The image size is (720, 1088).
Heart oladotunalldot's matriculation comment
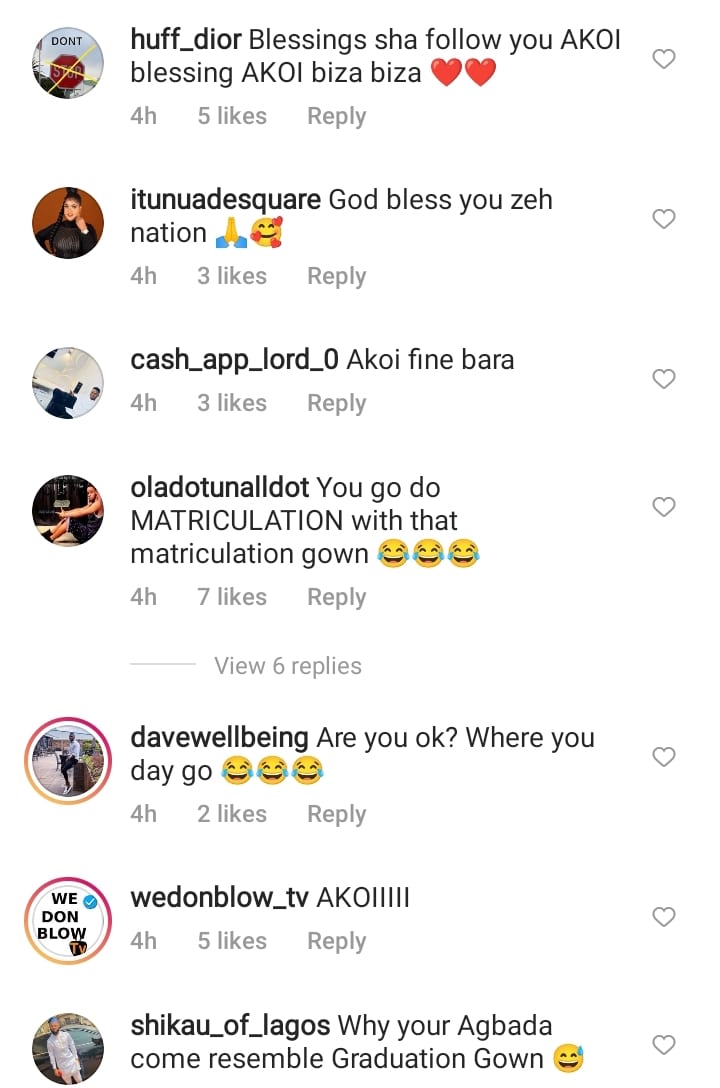664,507
